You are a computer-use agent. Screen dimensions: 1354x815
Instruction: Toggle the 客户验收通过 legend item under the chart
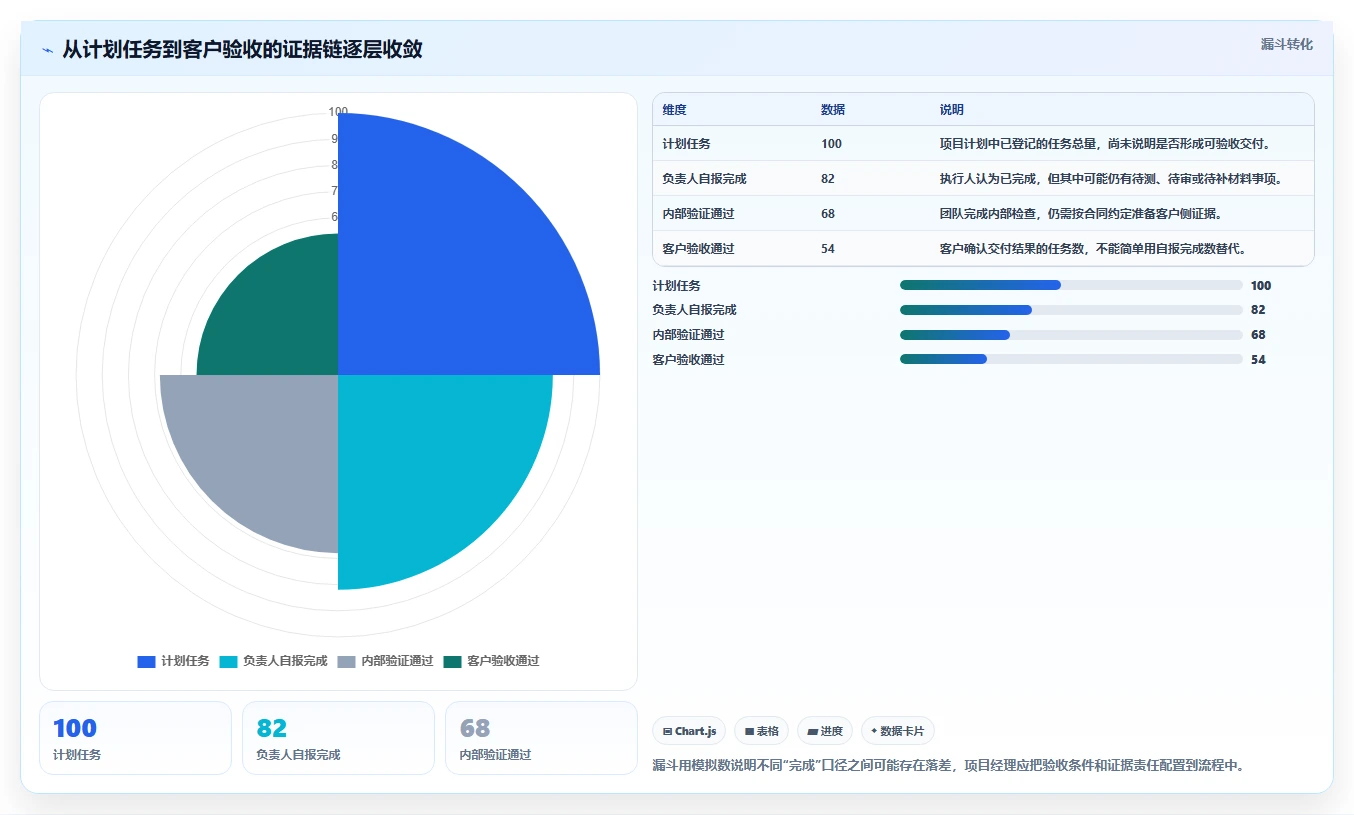(x=492, y=661)
